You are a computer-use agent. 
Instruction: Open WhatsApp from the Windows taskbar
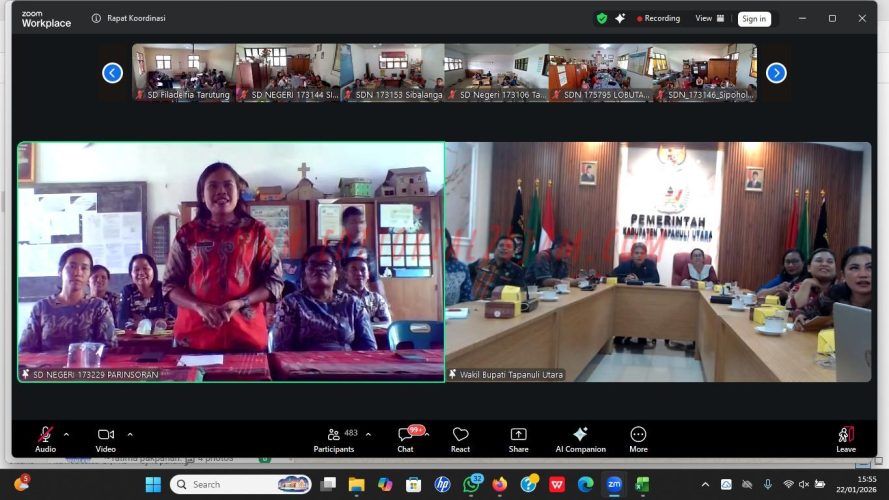click(471, 484)
